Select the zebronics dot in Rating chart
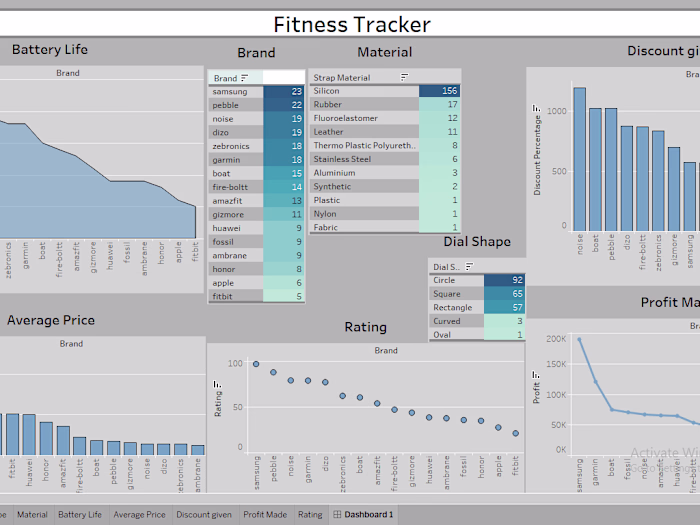The height and width of the screenshot is (525, 700). pos(342,396)
